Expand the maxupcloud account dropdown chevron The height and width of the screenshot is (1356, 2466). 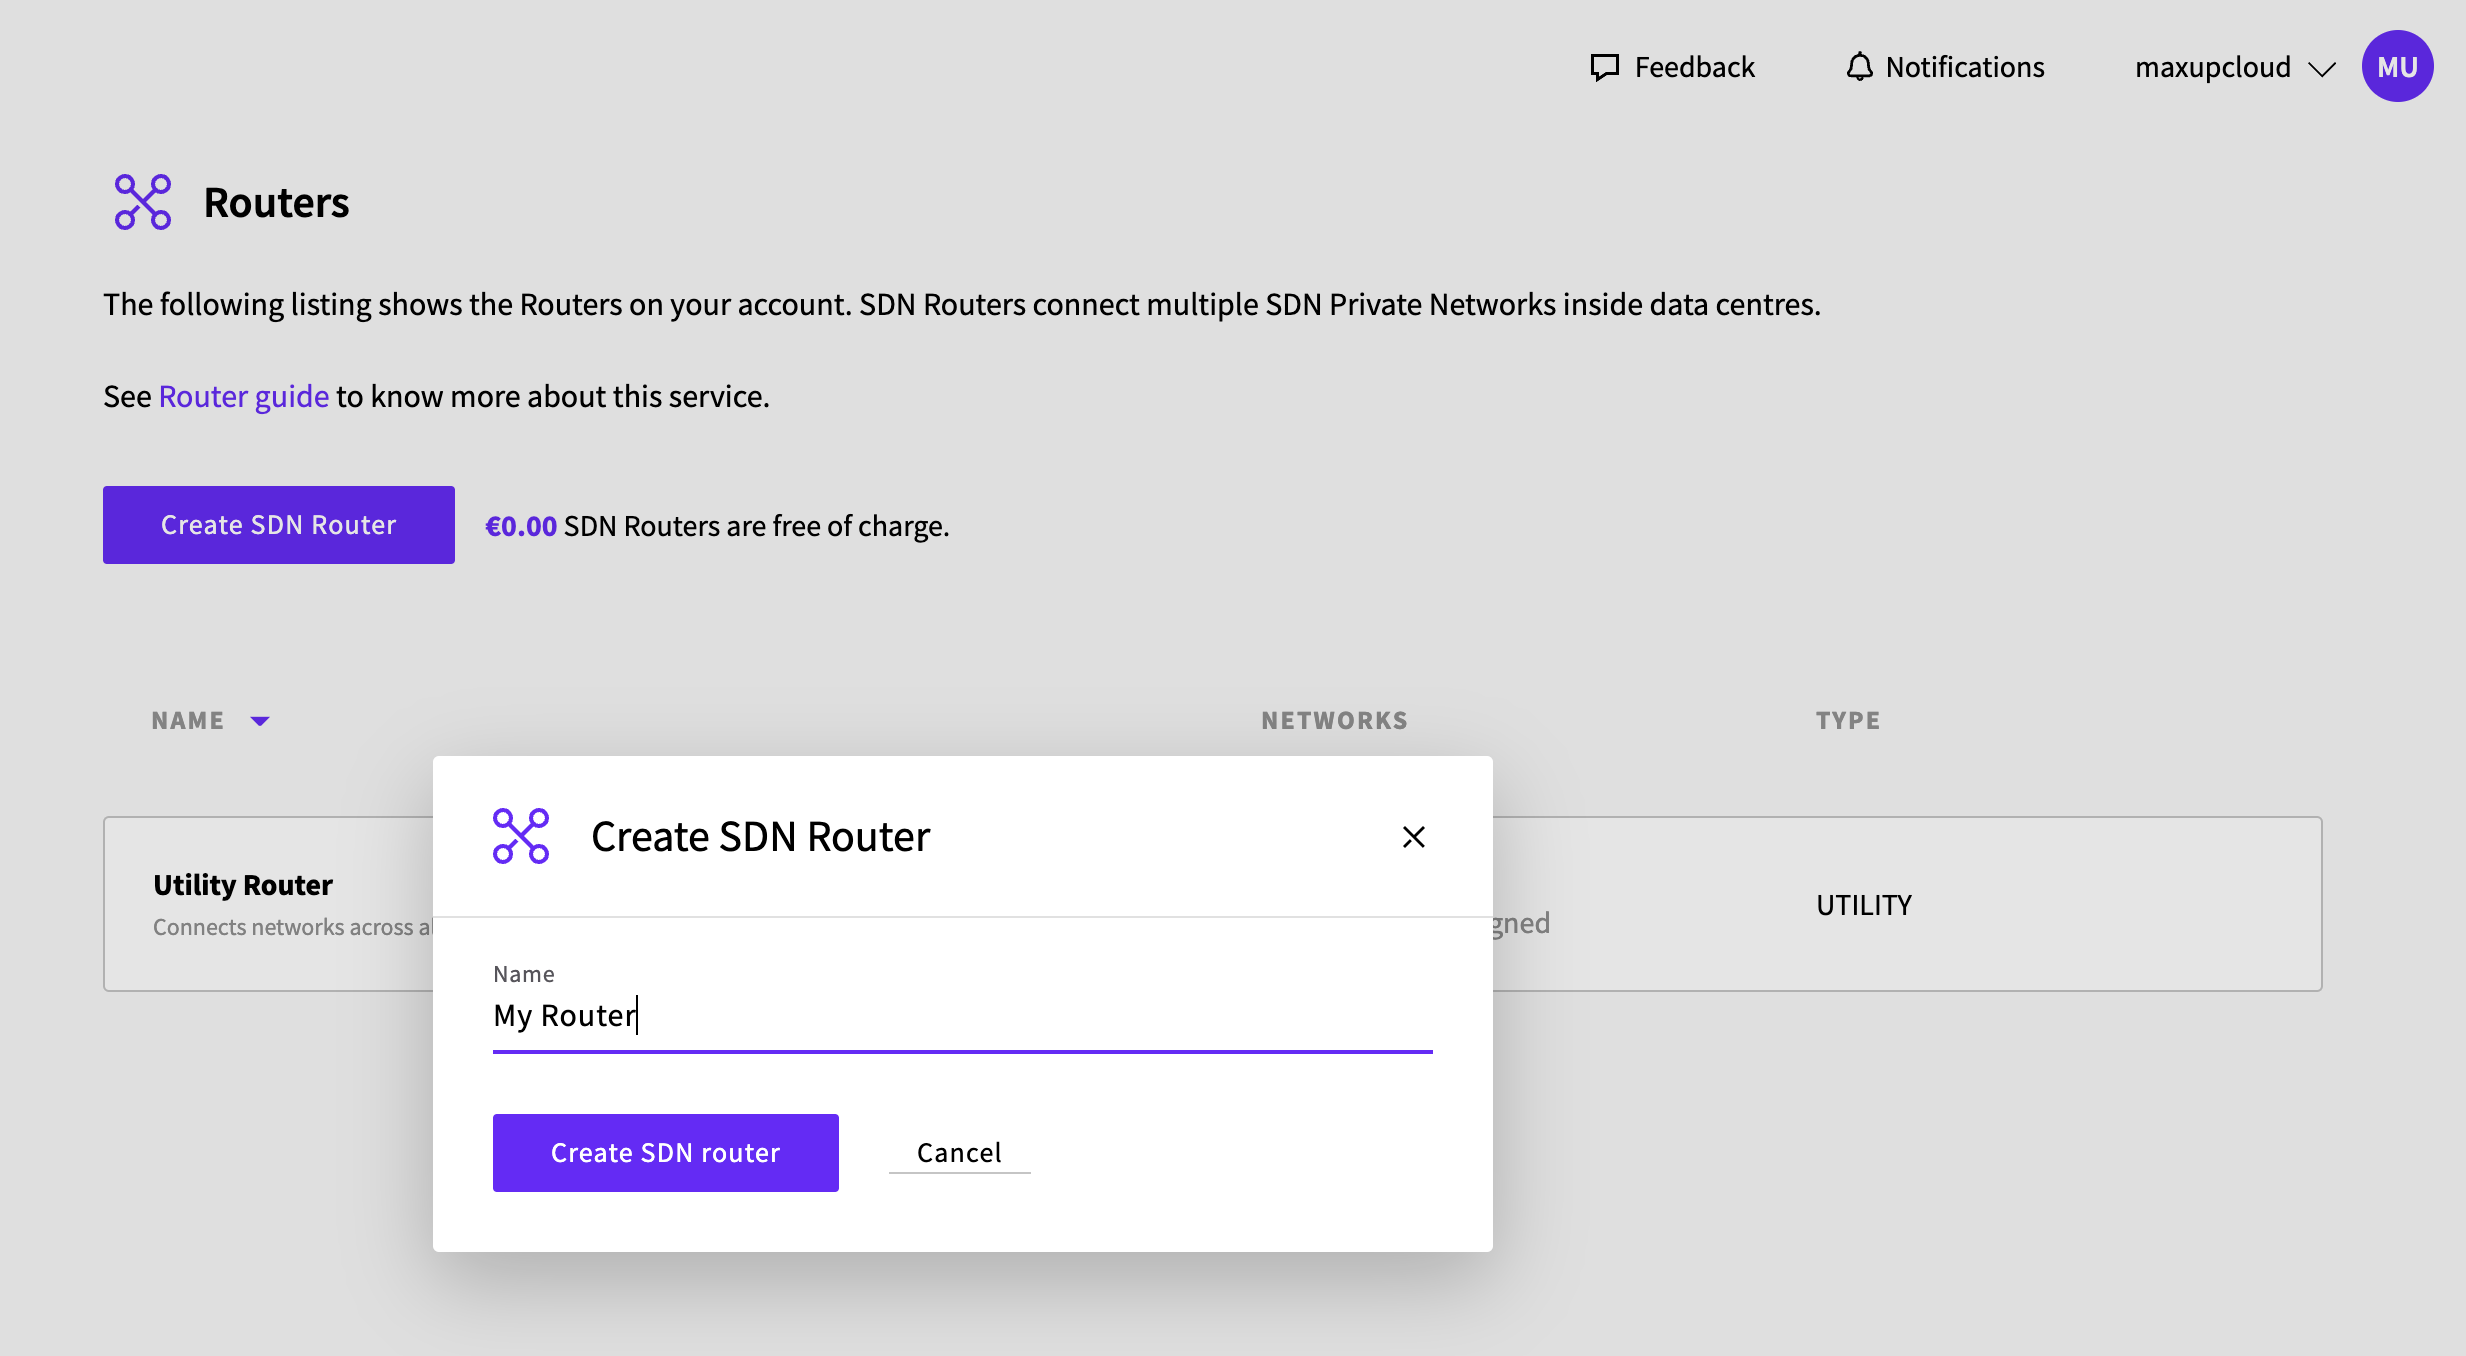[x=2322, y=69]
